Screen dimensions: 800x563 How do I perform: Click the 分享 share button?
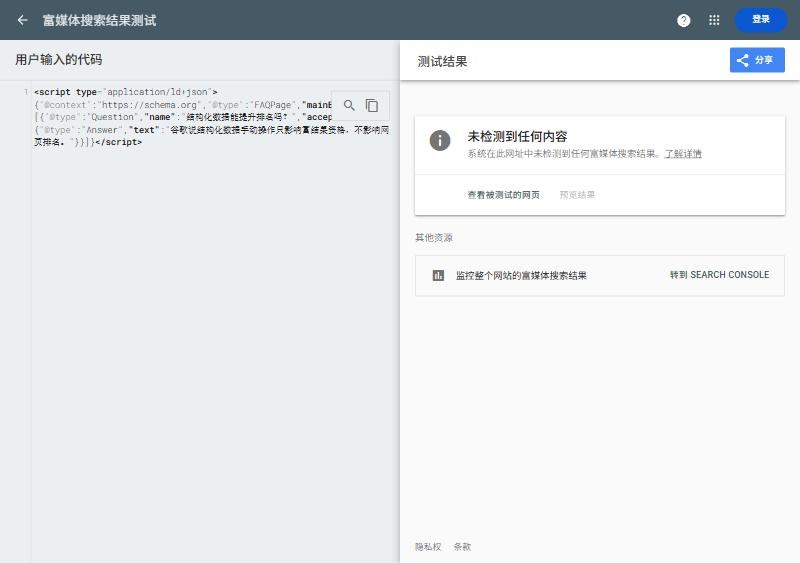pyautogui.click(x=757, y=60)
